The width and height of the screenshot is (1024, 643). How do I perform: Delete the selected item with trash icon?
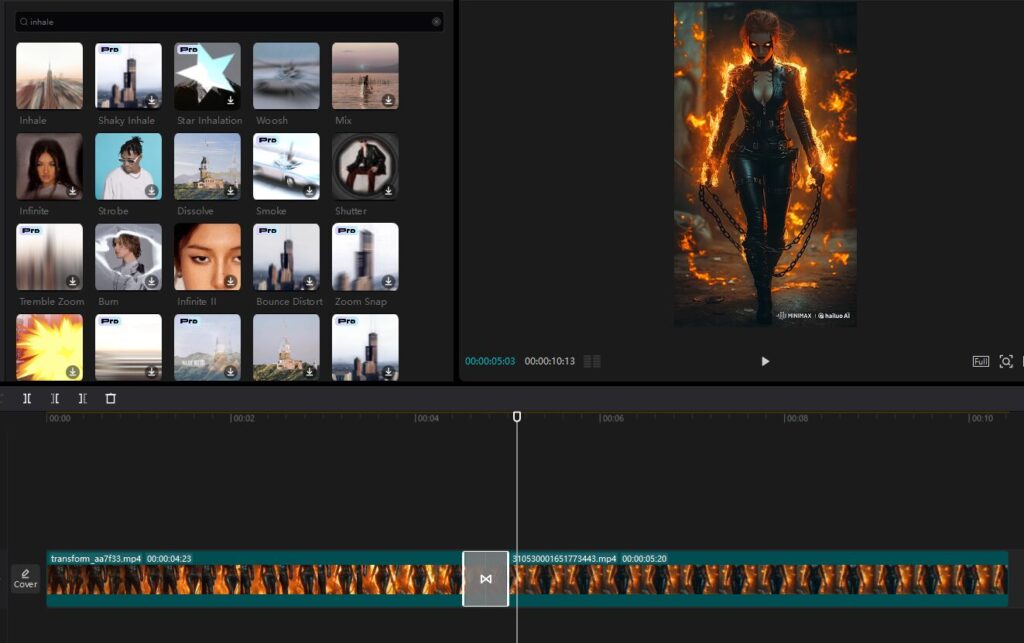[x=110, y=398]
